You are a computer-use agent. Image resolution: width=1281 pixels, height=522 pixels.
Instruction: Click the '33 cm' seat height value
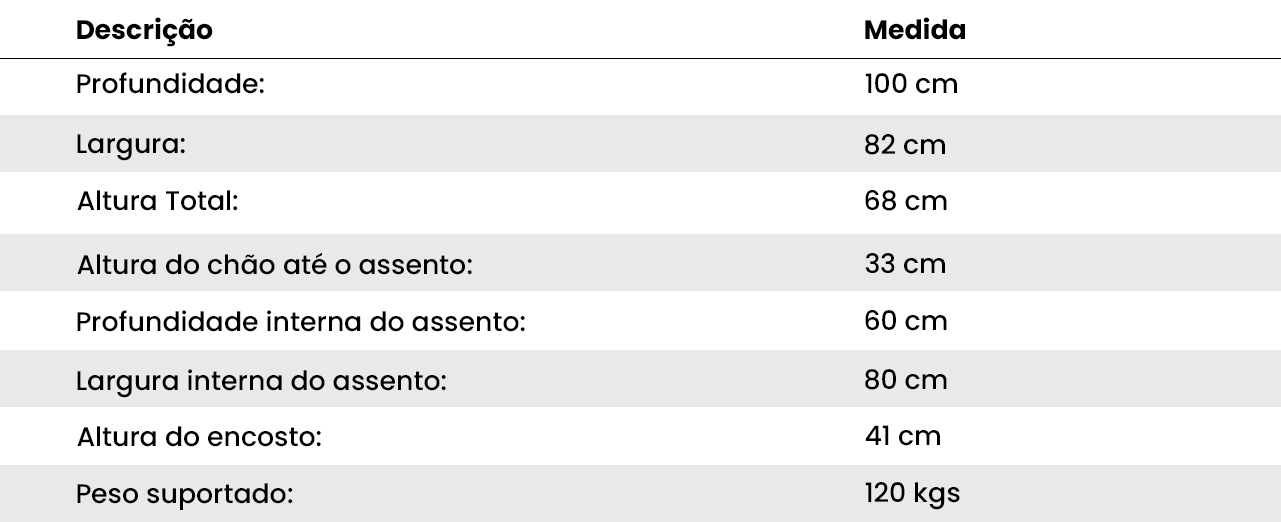click(x=904, y=265)
